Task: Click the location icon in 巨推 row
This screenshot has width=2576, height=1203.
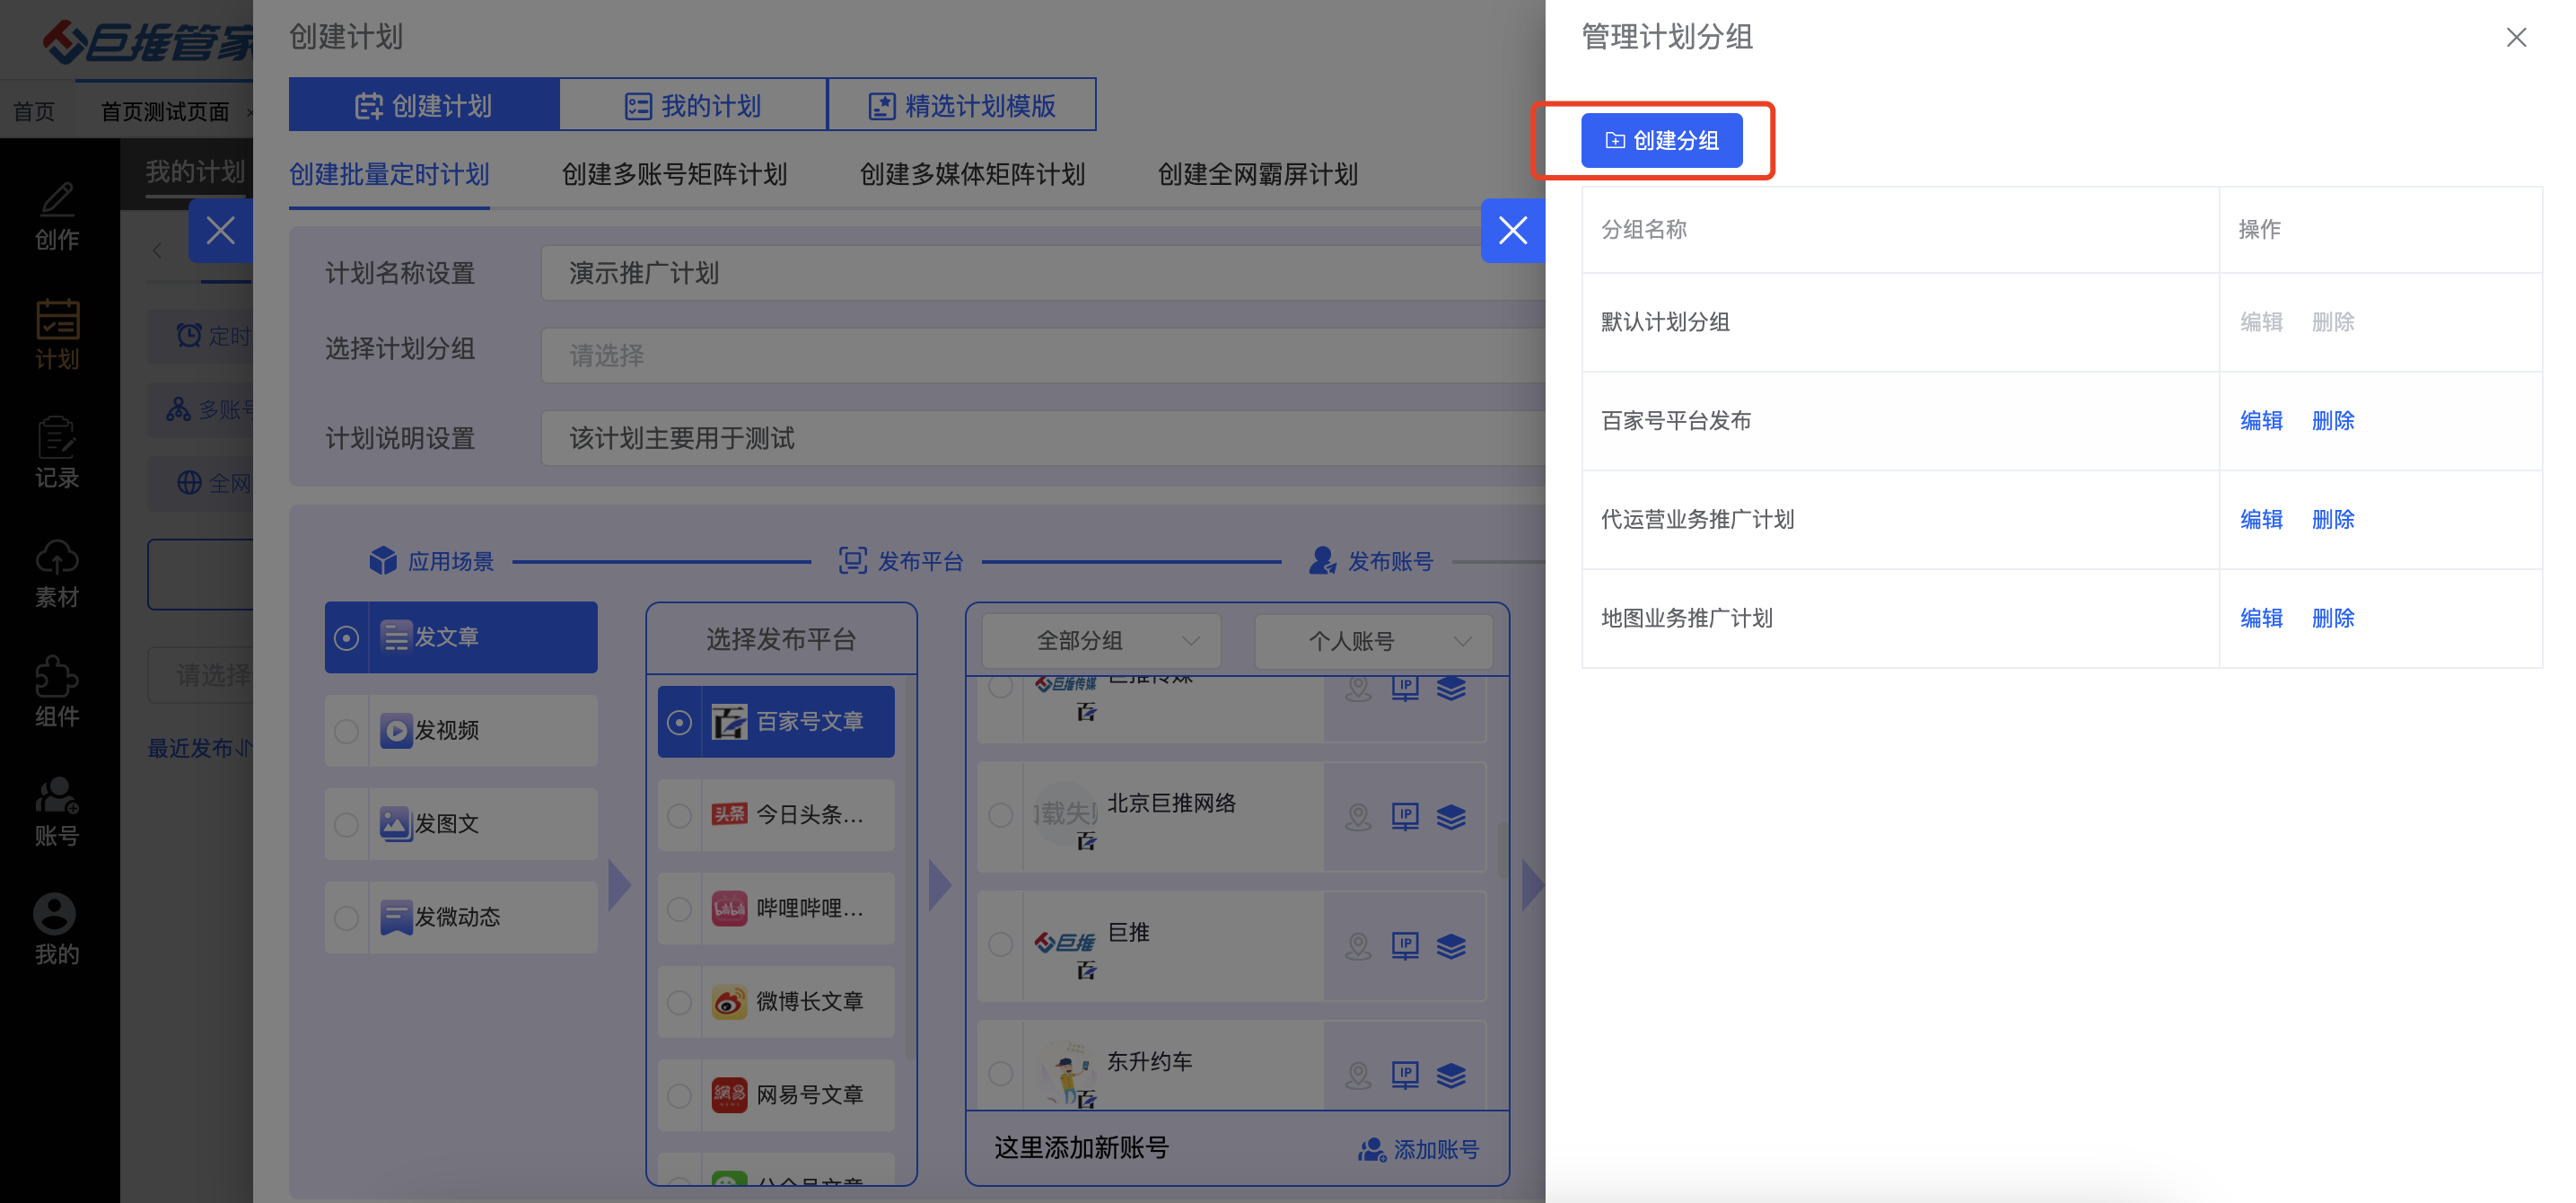Action: tap(1358, 945)
